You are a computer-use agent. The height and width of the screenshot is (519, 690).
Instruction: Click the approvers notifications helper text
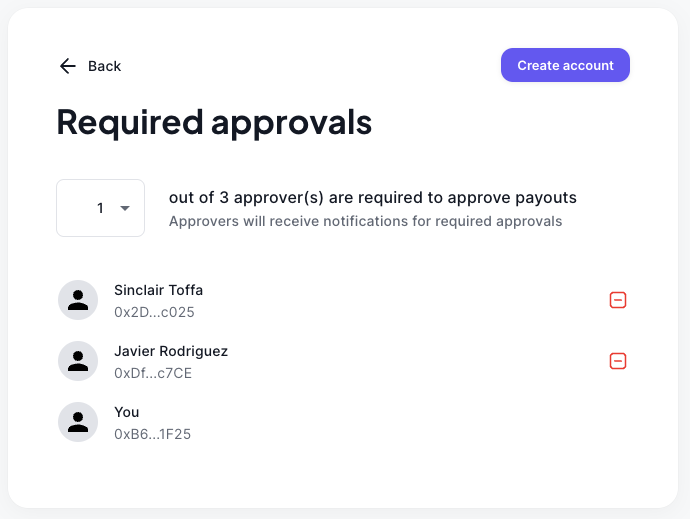point(365,221)
